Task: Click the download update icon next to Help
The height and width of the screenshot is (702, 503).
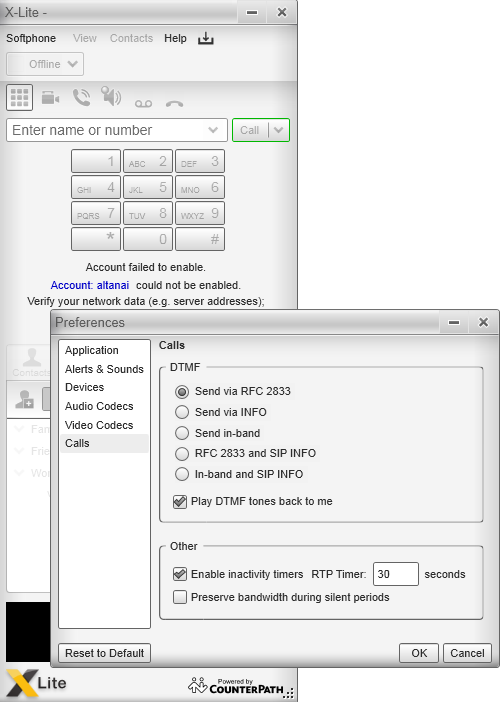Action: pos(205,39)
